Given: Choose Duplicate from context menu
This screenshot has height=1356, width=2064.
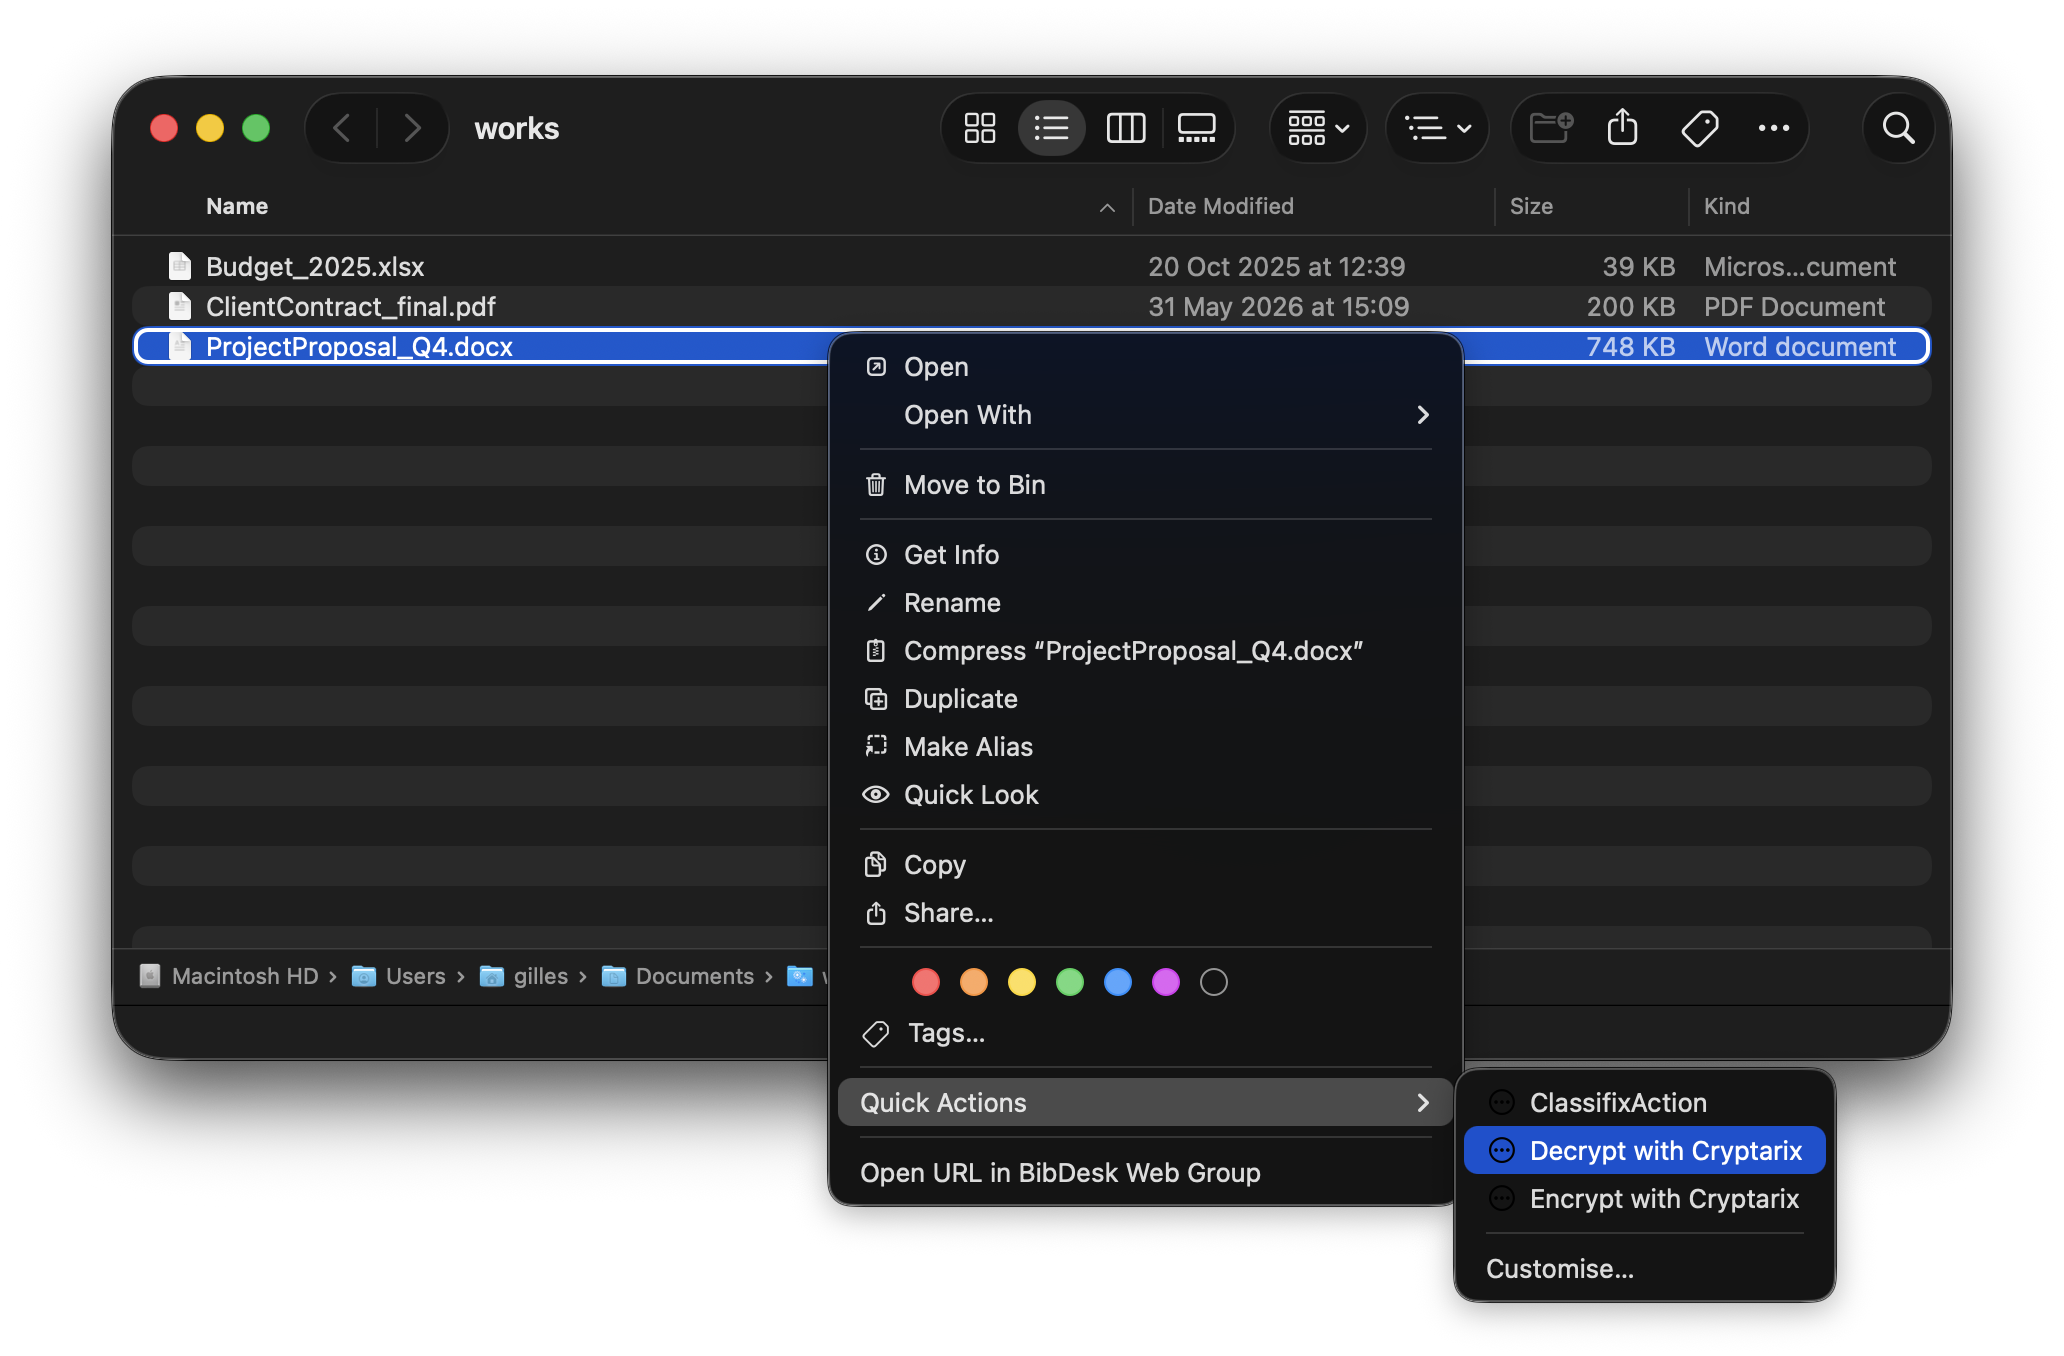Looking at the screenshot, I should [1146, 699].
